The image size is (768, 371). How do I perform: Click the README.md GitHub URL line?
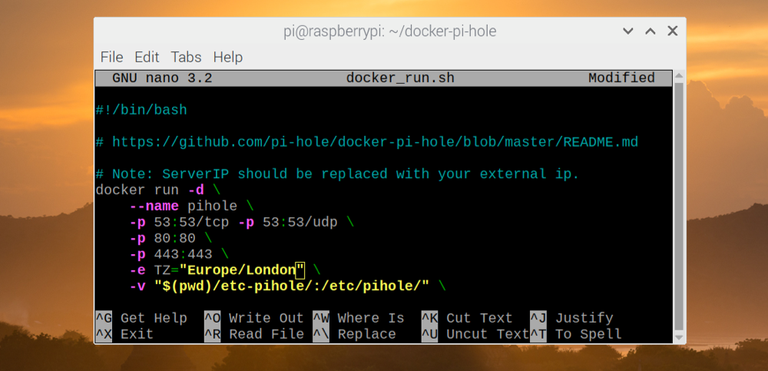[367, 142]
